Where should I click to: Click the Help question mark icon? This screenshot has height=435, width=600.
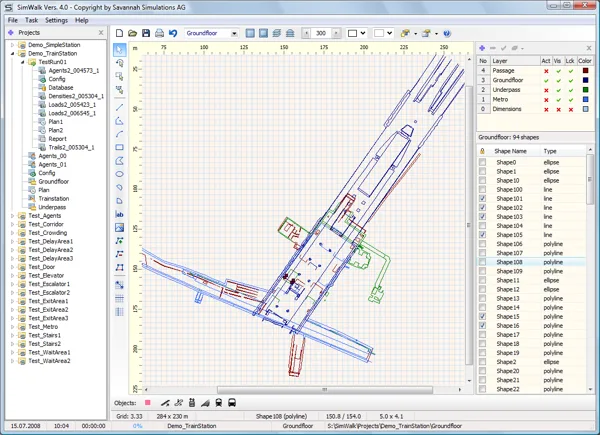tap(447, 34)
